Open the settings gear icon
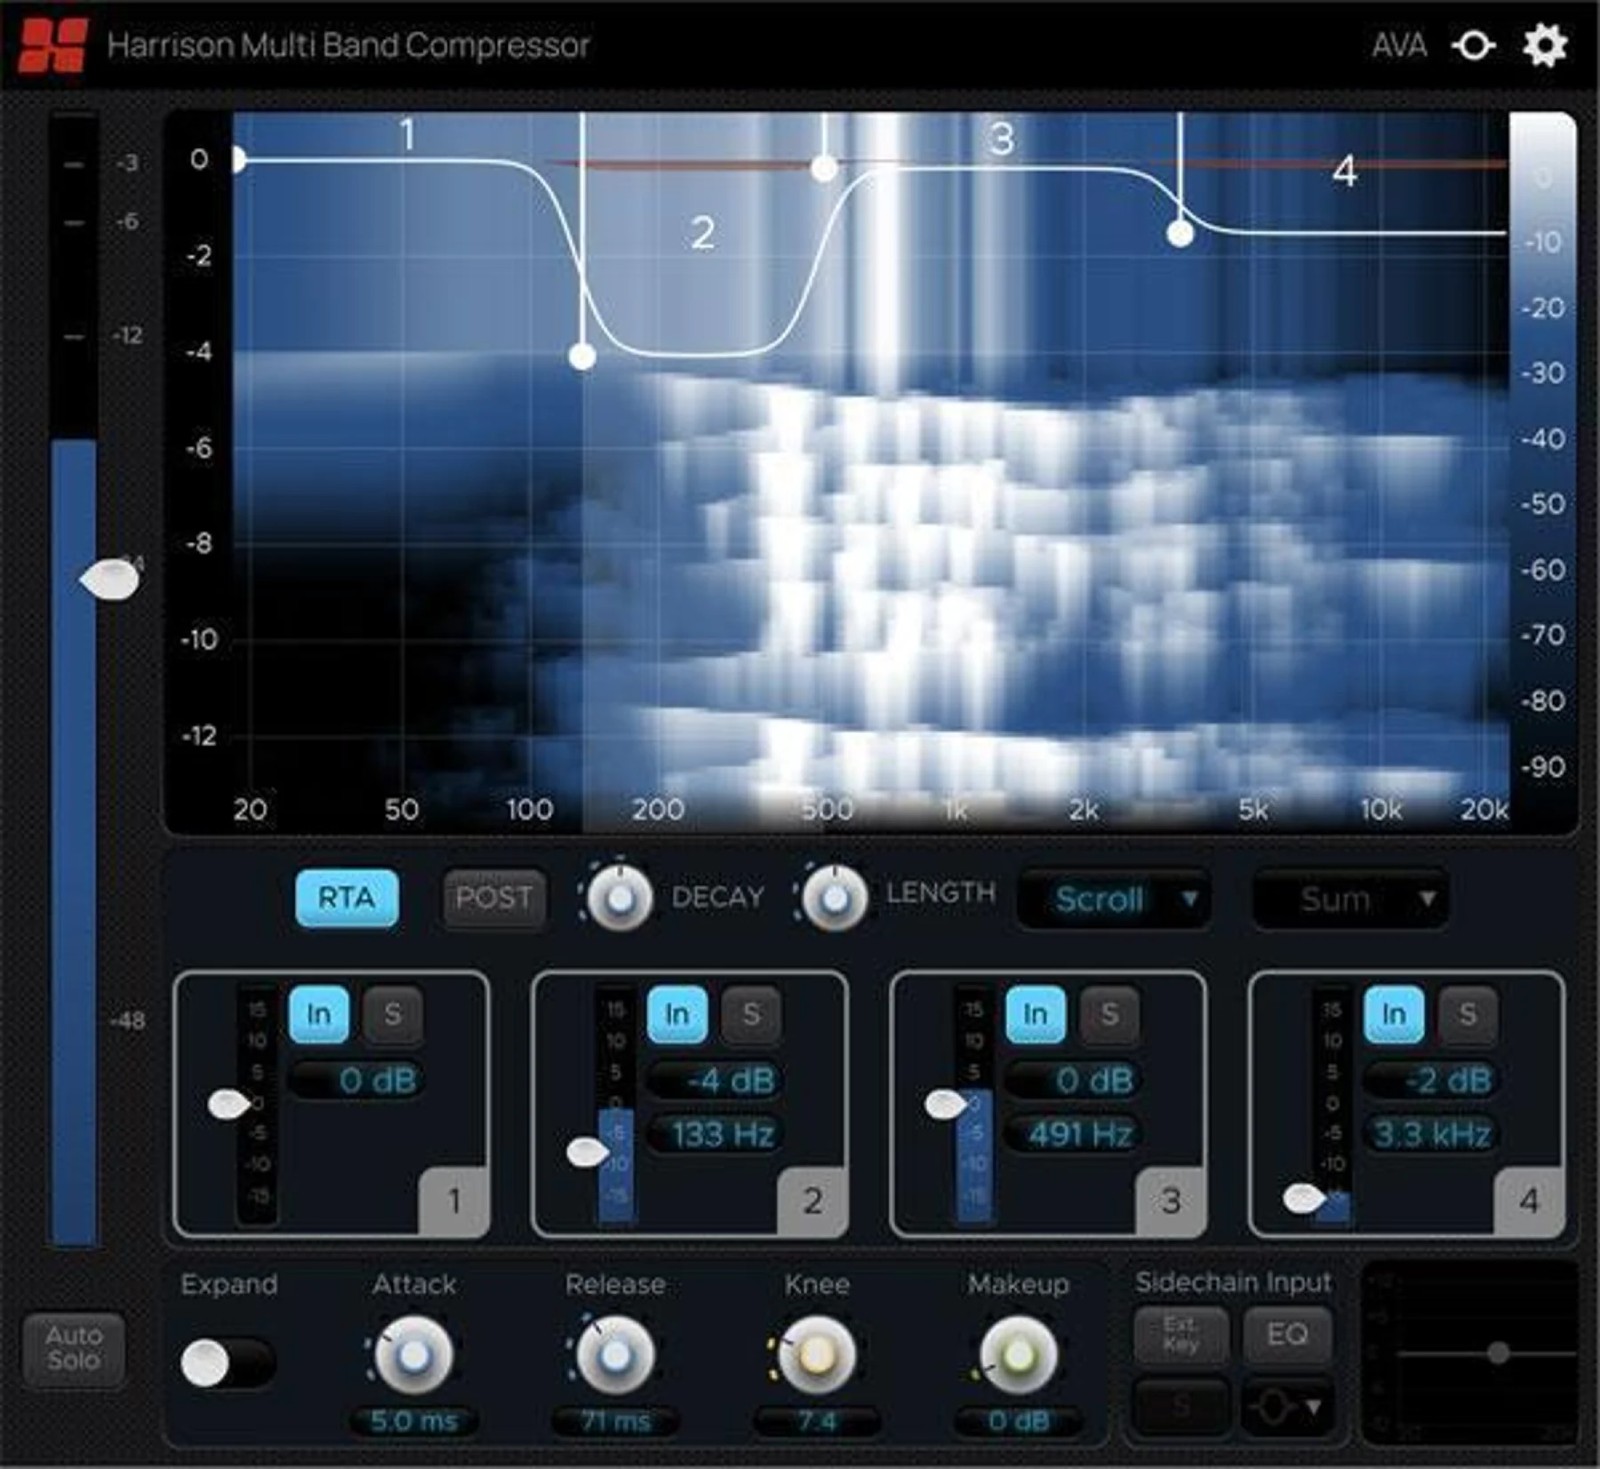Image resolution: width=1600 pixels, height=1469 pixels. pyautogui.click(x=1545, y=45)
